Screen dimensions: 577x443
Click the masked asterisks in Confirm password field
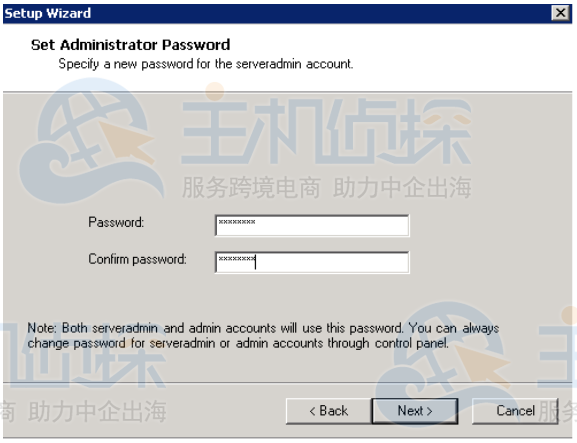(237, 259)
